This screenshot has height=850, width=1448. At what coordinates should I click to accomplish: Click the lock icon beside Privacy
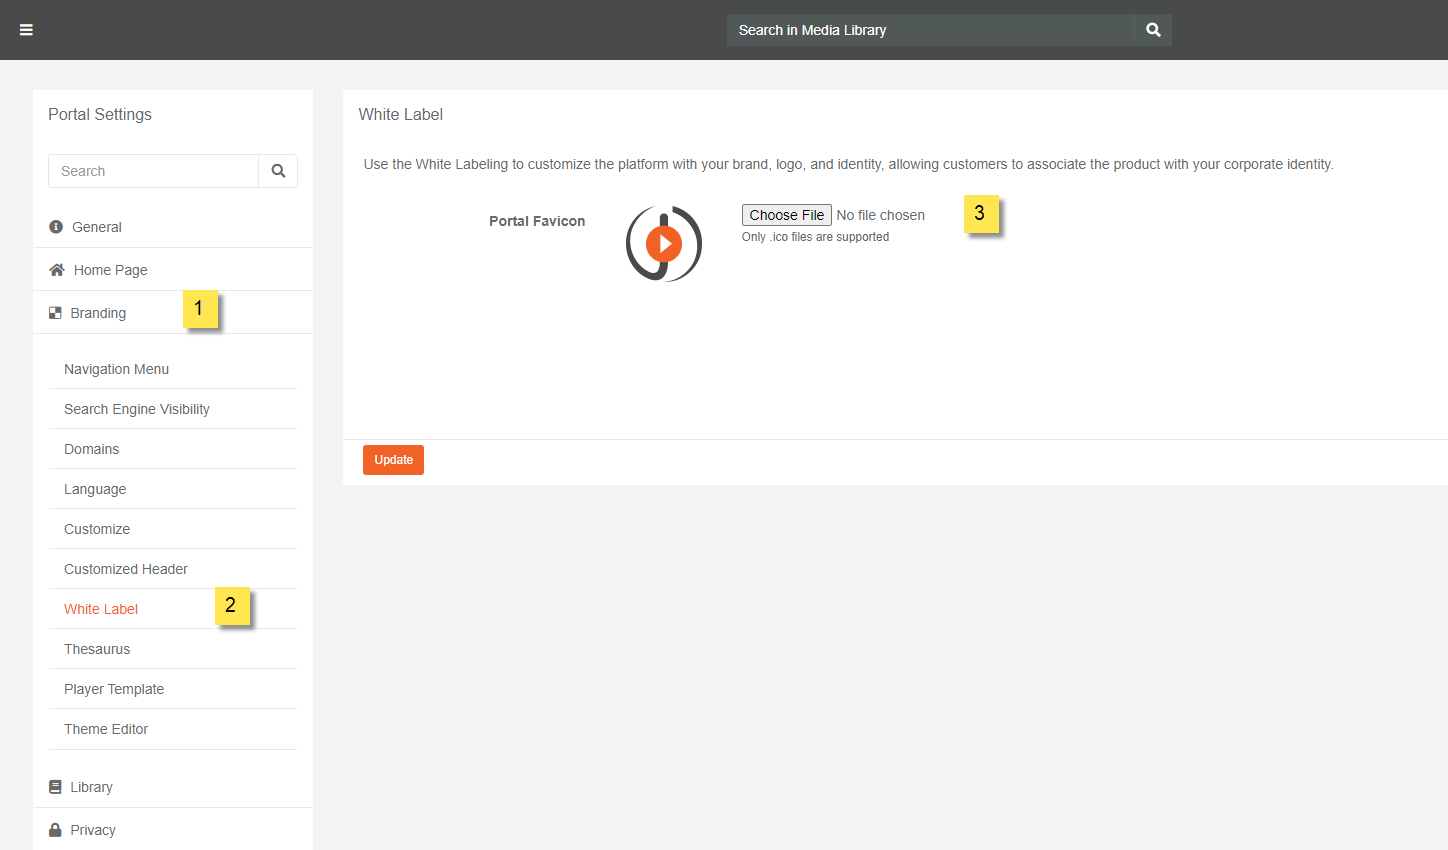[55, 829]
